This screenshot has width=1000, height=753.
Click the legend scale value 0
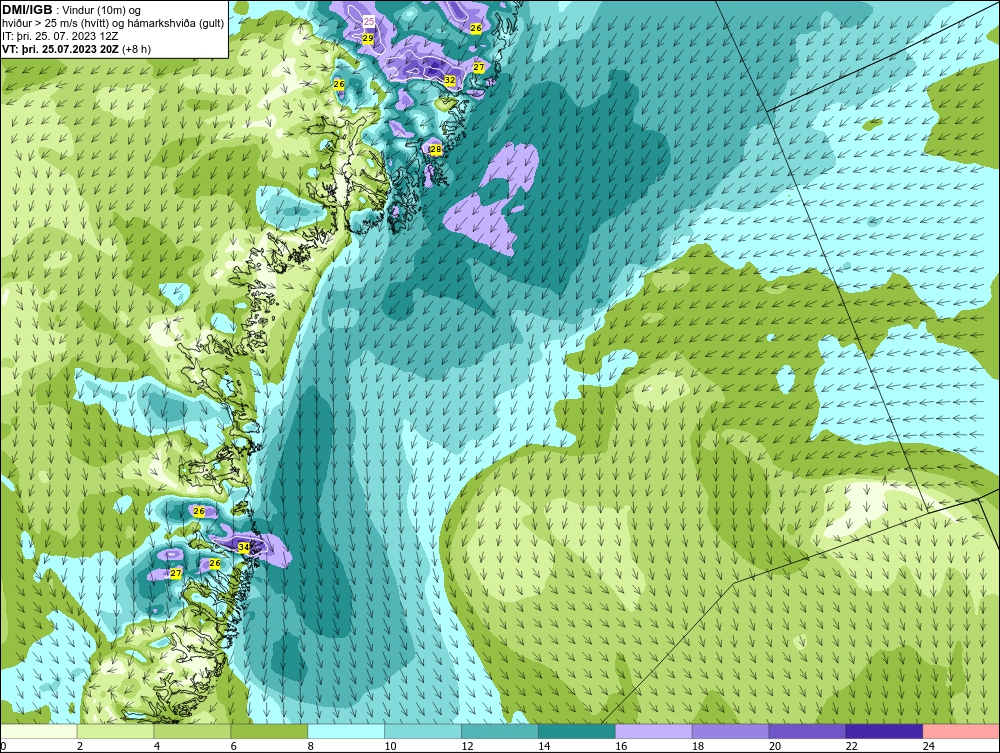pos(3,746)
